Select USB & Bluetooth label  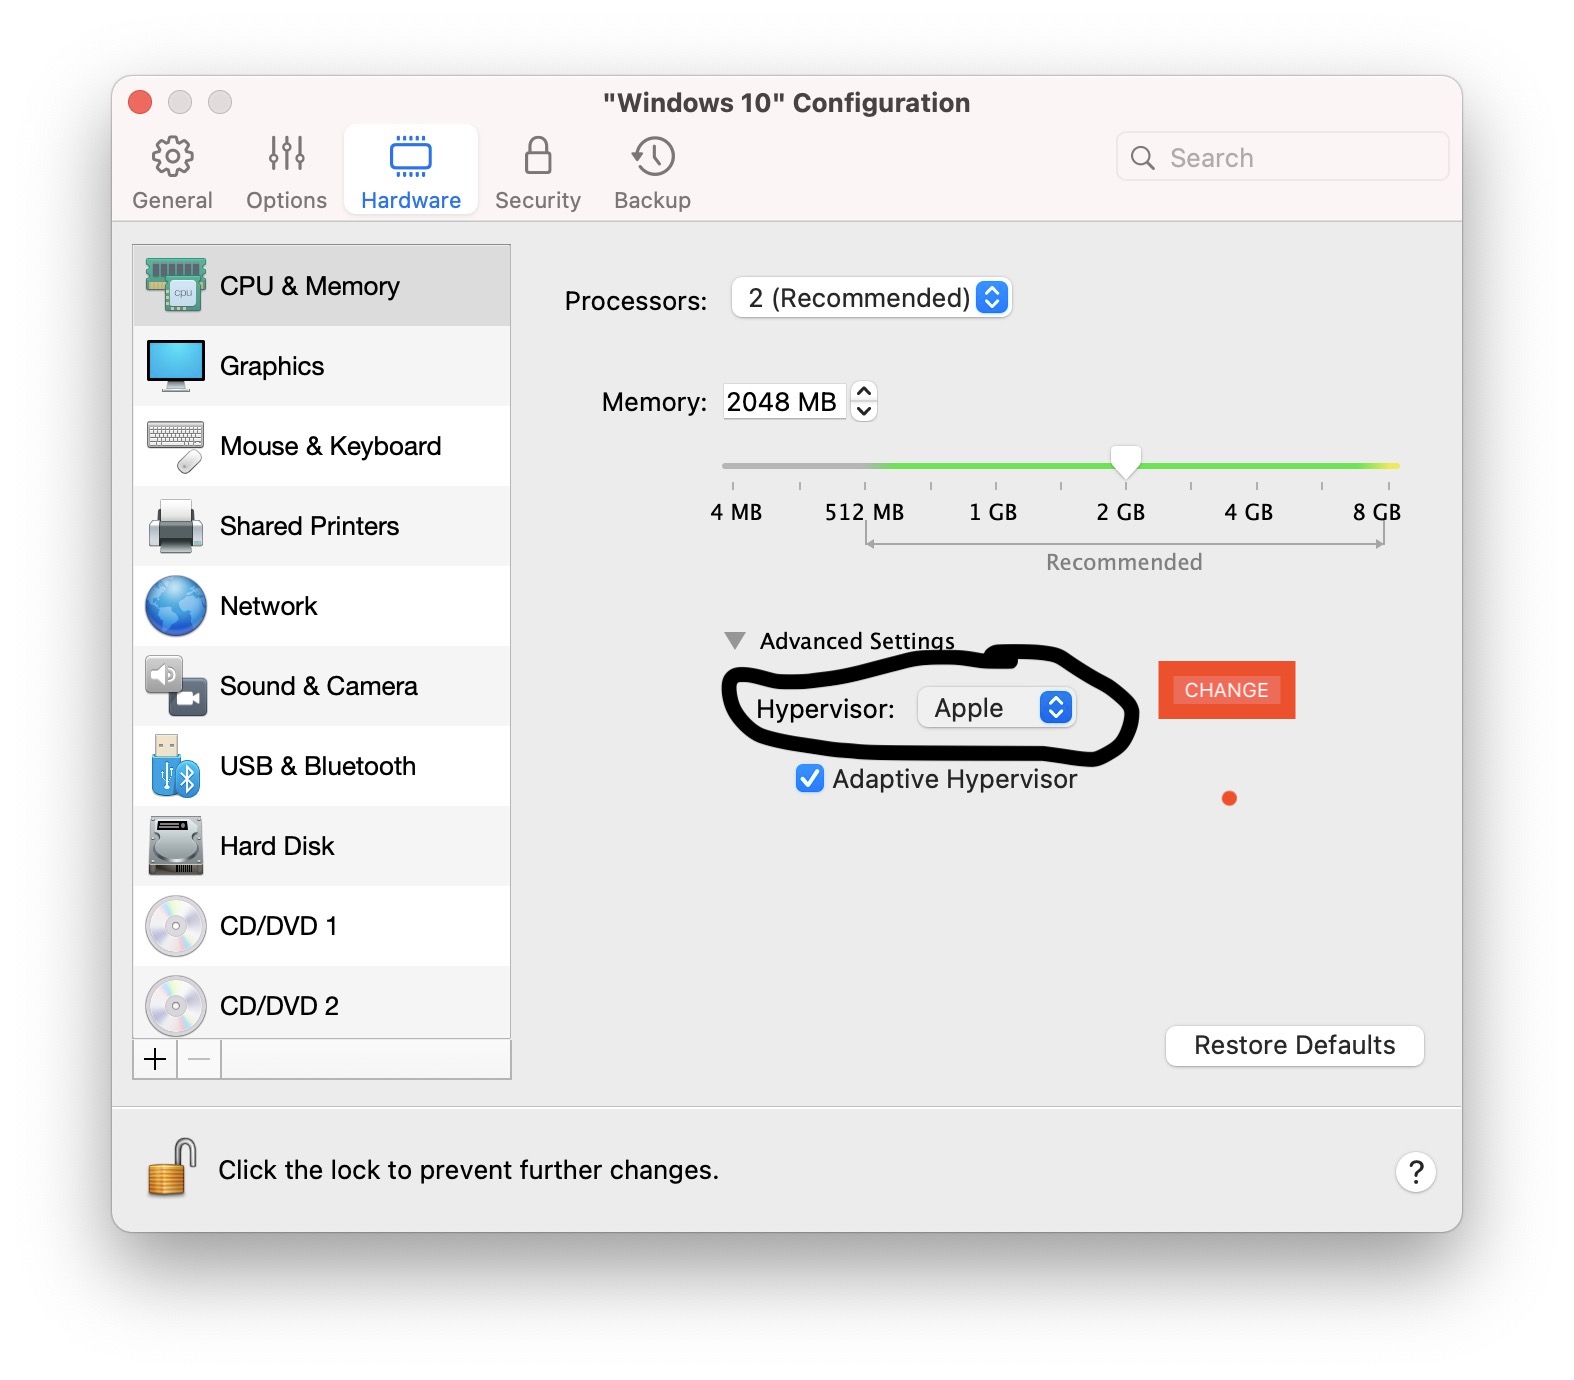(x=318, y=766)
